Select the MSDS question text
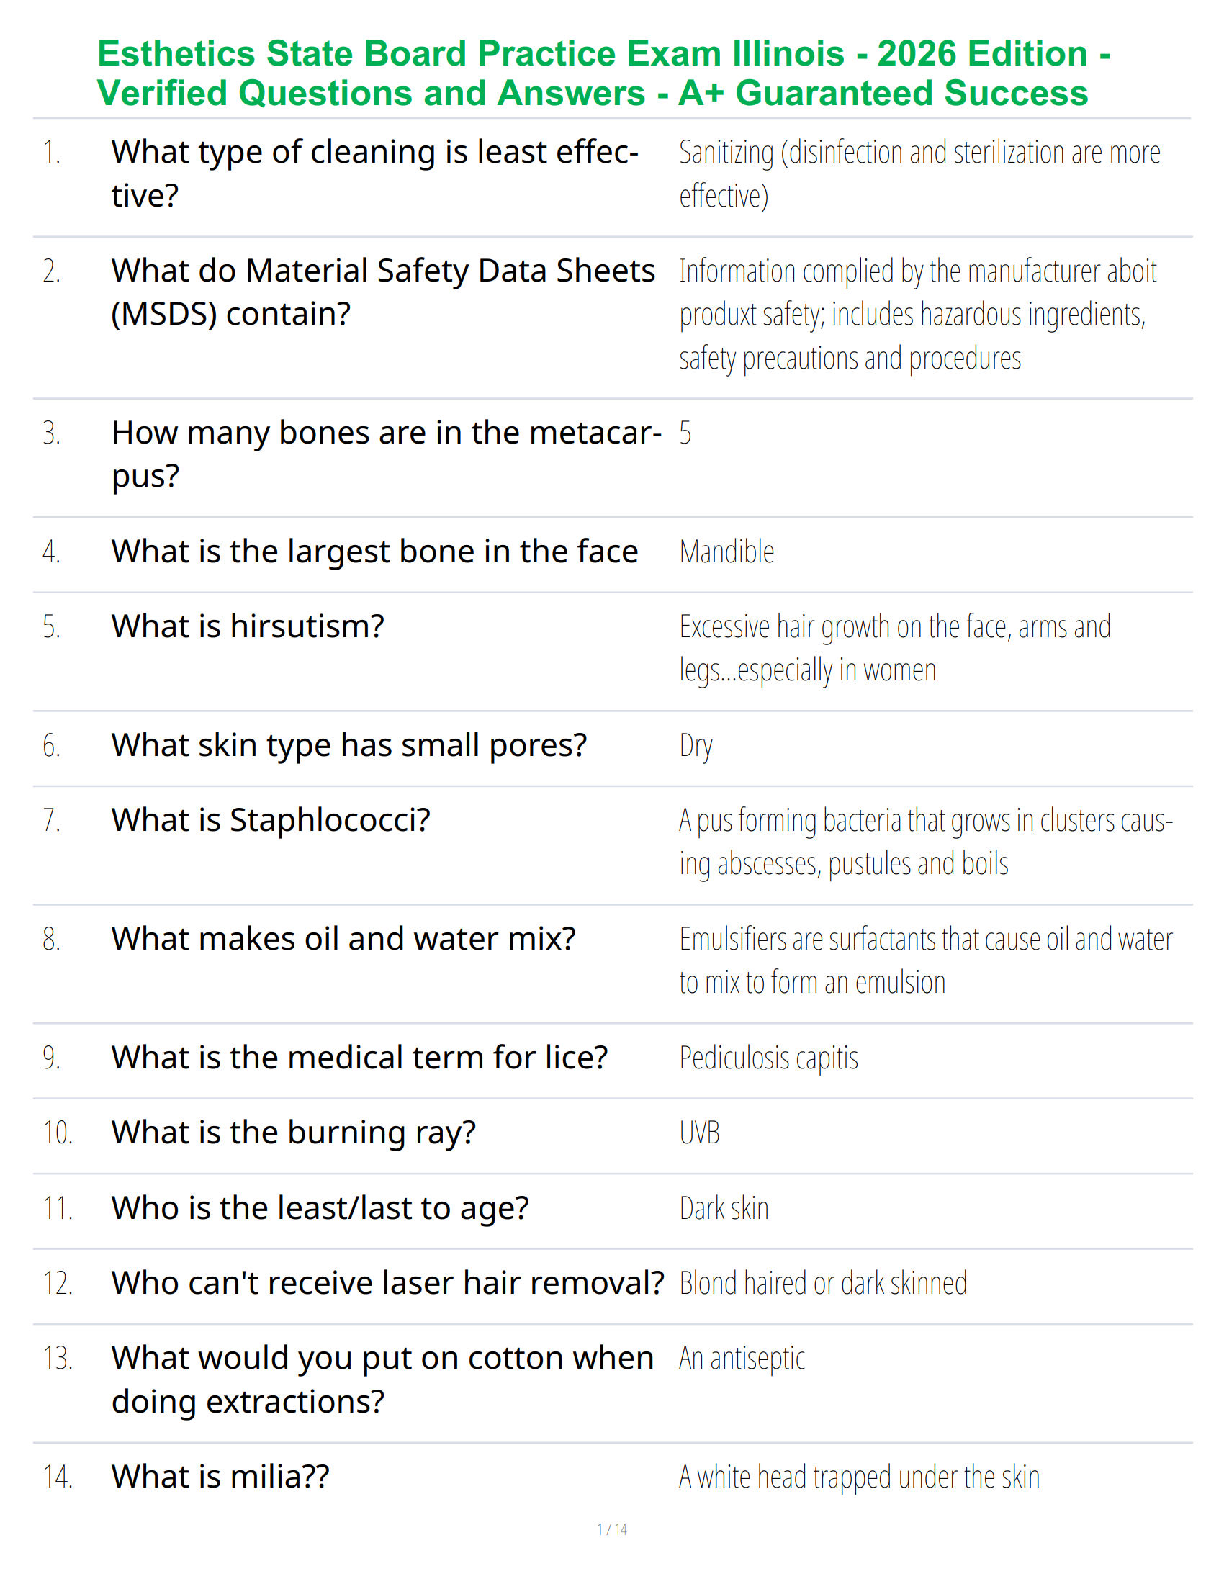 383,292
